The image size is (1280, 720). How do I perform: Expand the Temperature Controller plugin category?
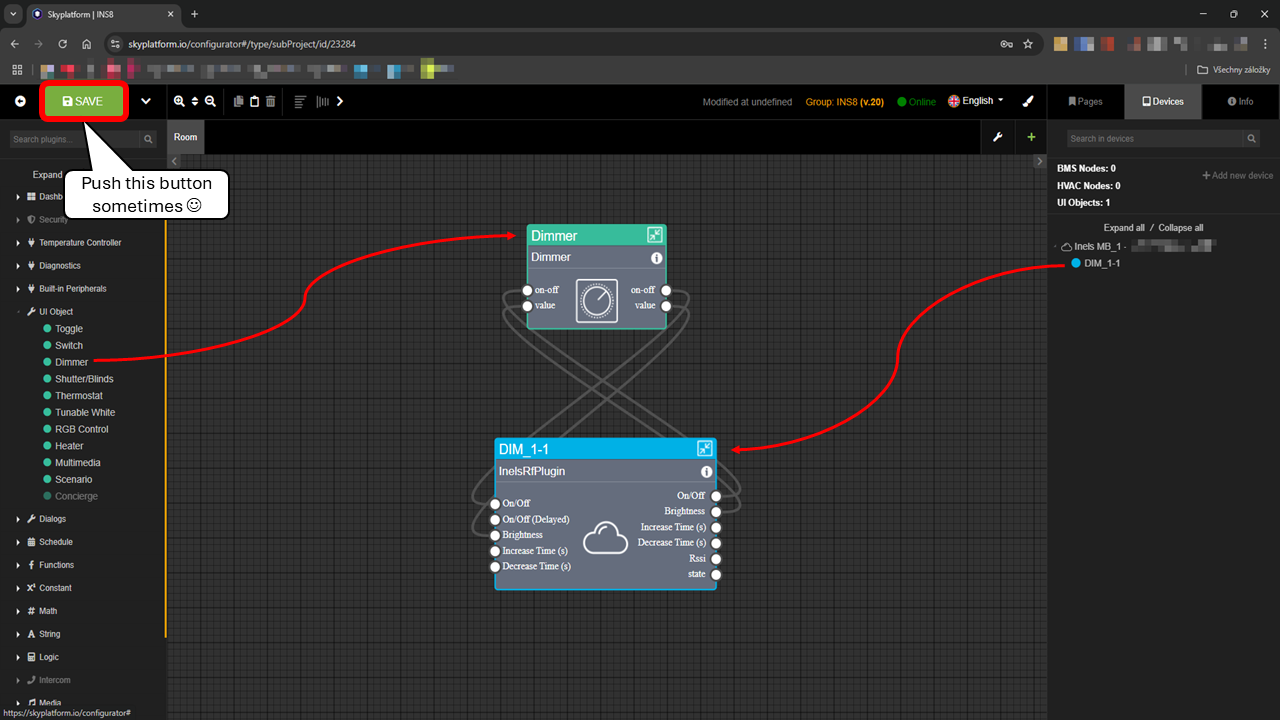point(18,243)
